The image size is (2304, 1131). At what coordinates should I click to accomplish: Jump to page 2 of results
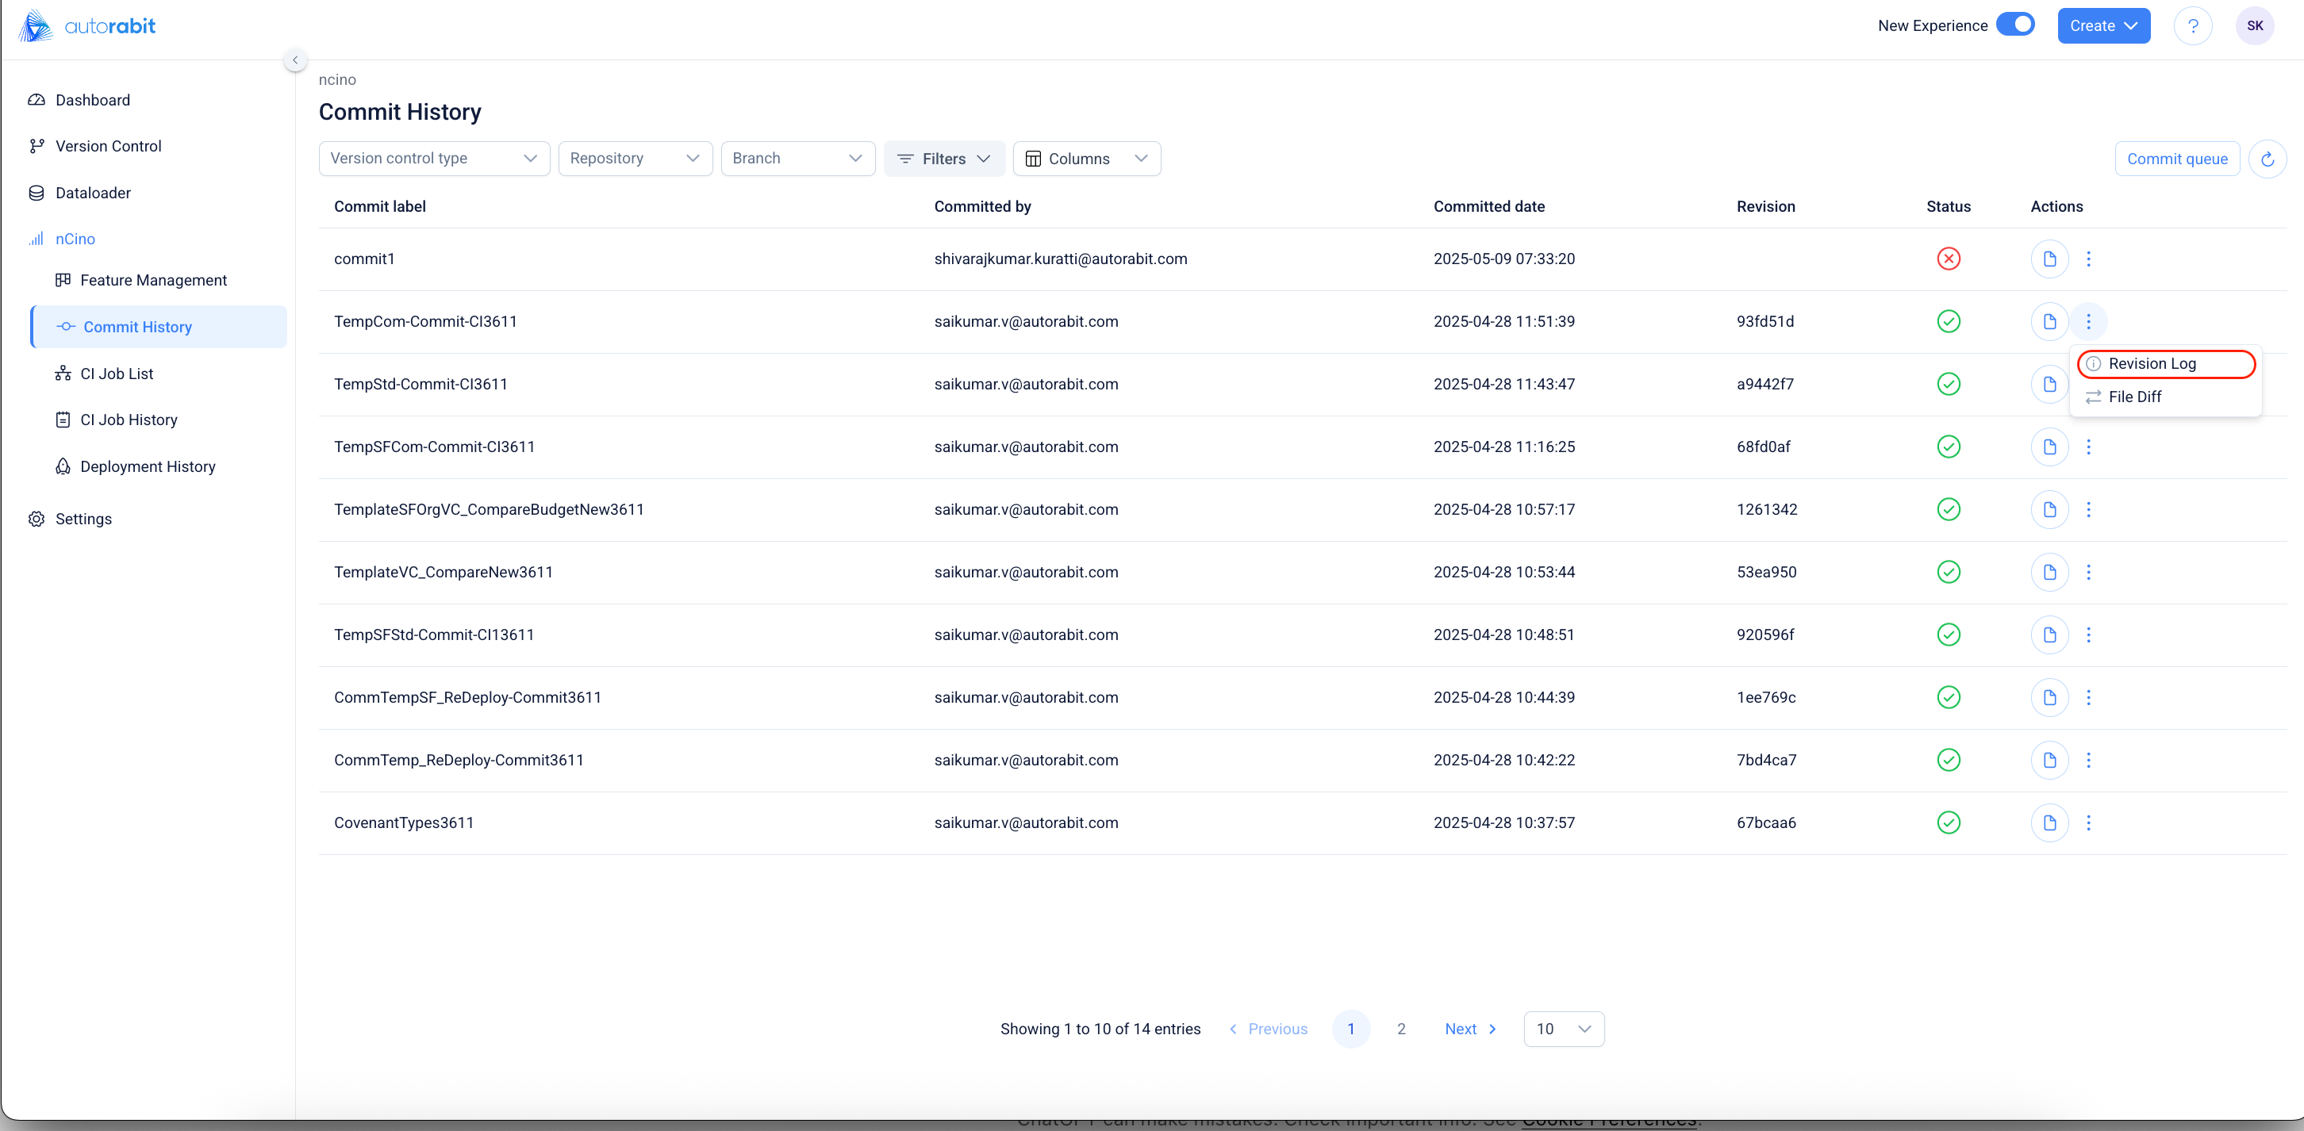[1401, 1029]
